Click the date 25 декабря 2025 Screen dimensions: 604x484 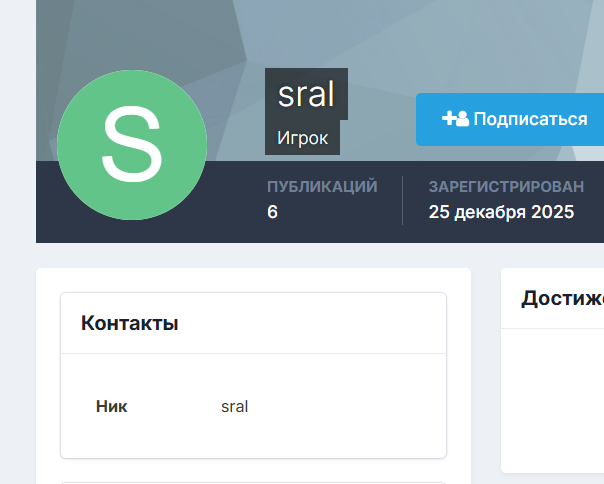click(501, 212)
